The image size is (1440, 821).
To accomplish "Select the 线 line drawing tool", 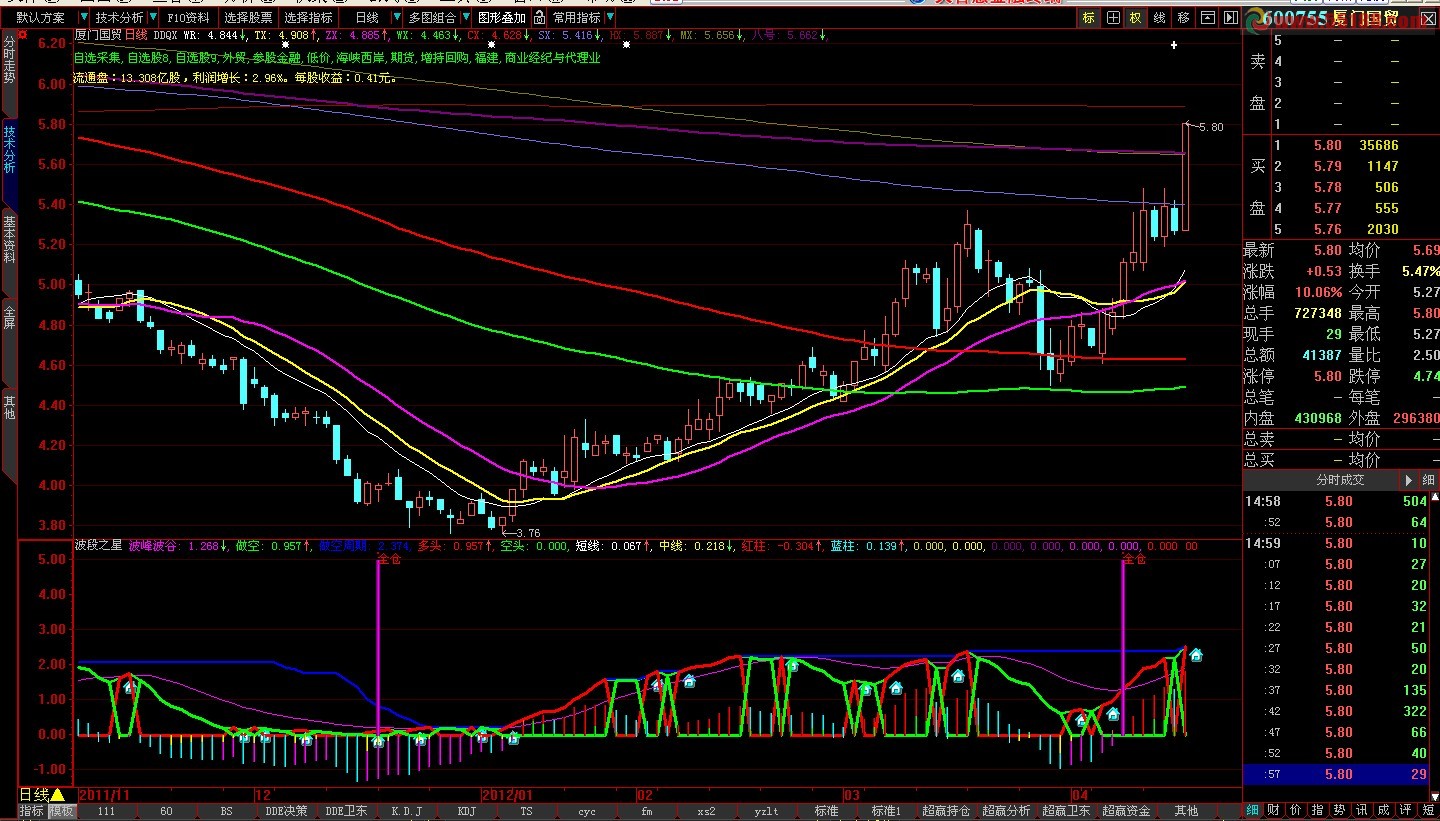I will 1160,18.
